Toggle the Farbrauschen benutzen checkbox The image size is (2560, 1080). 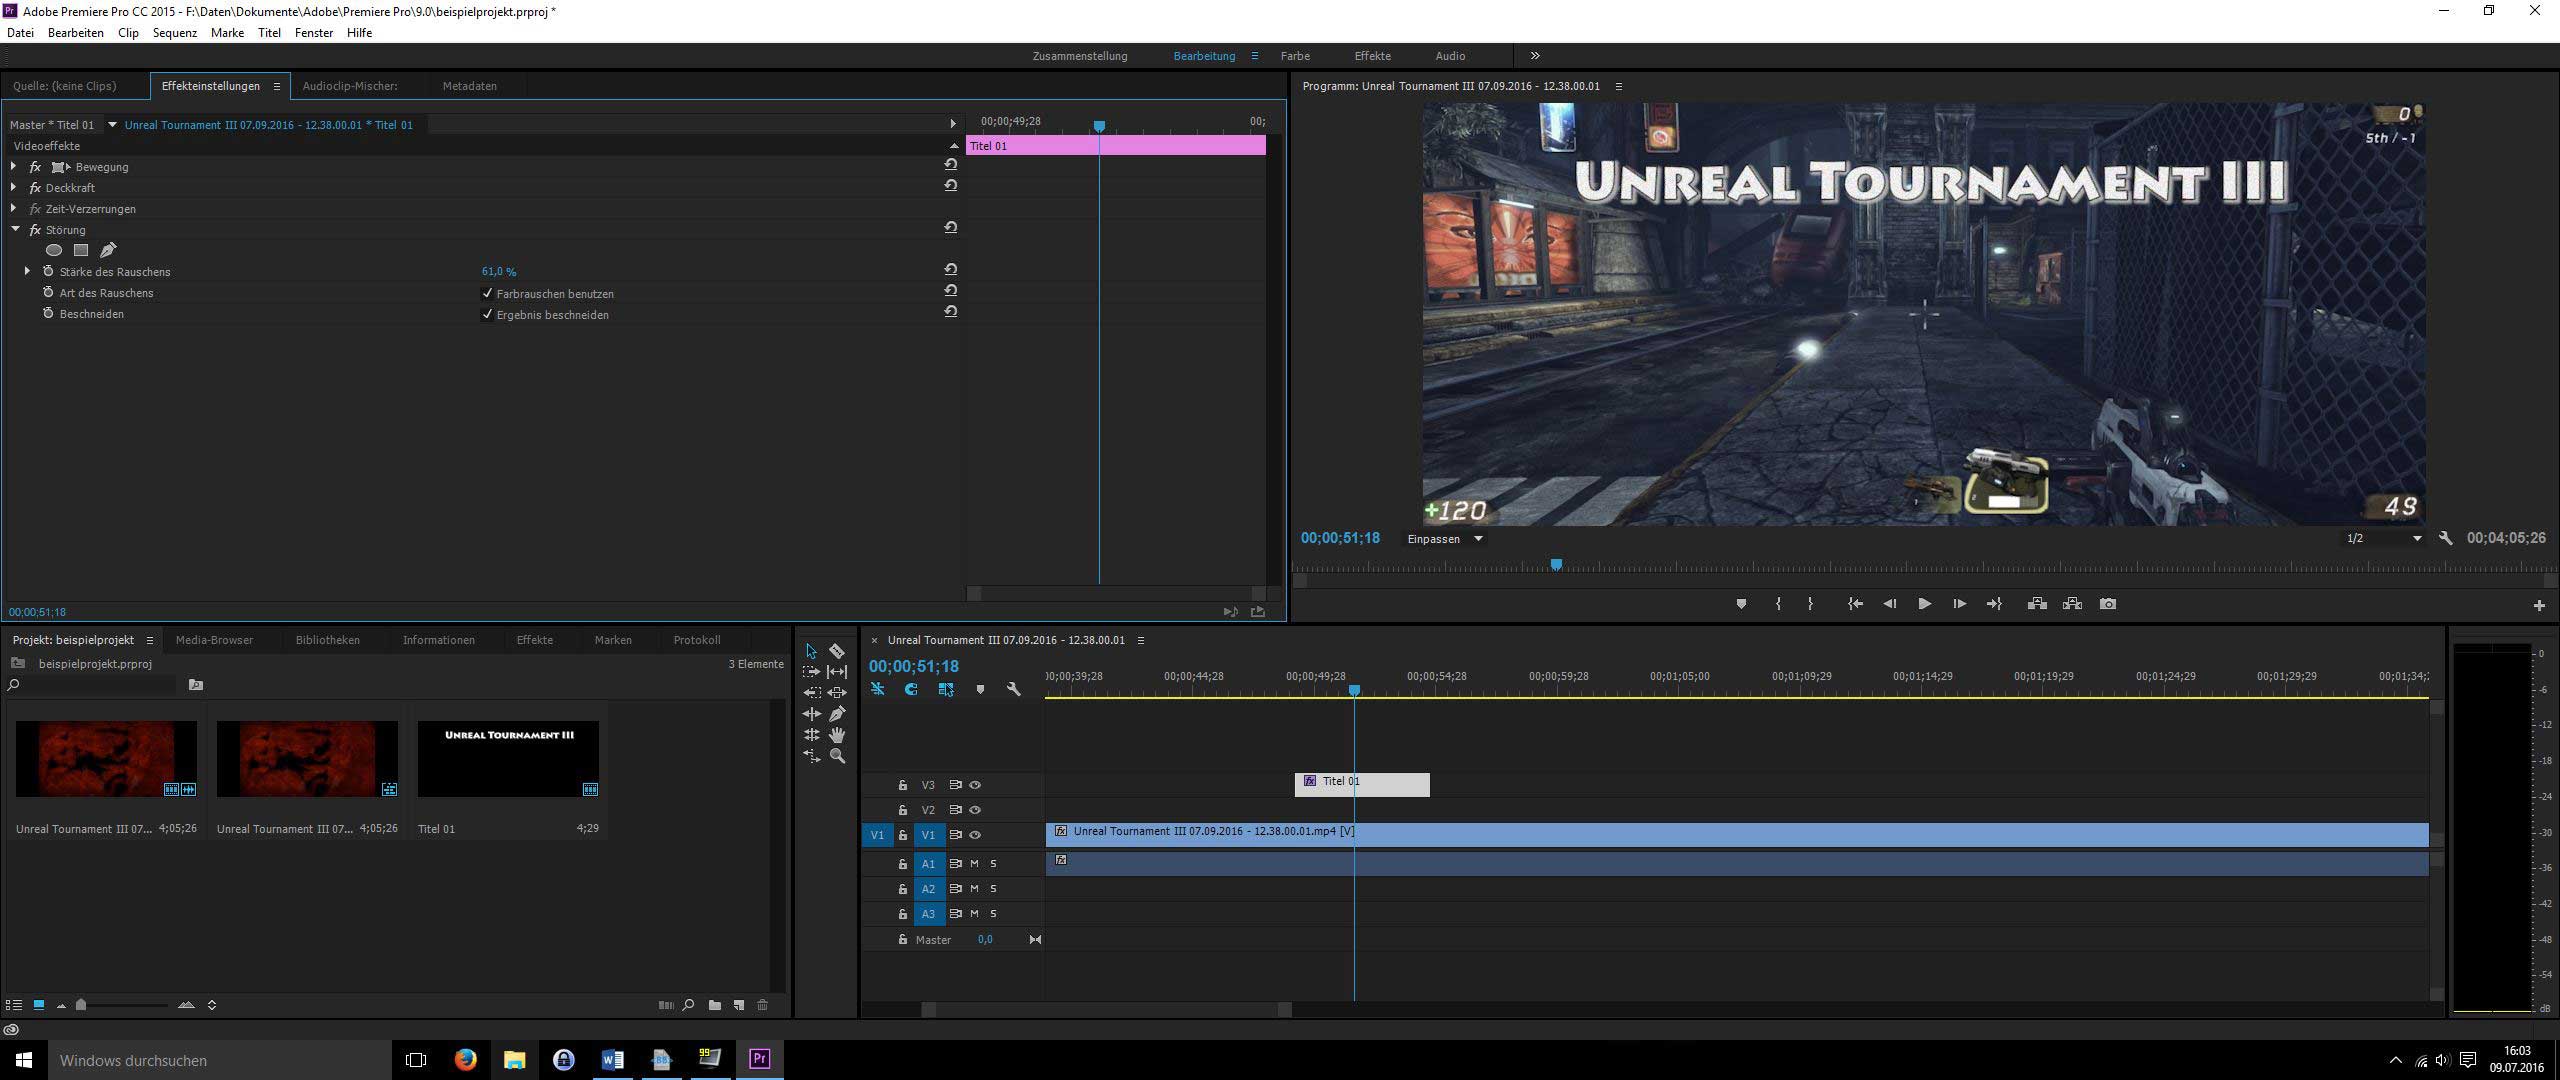(488, 293)
